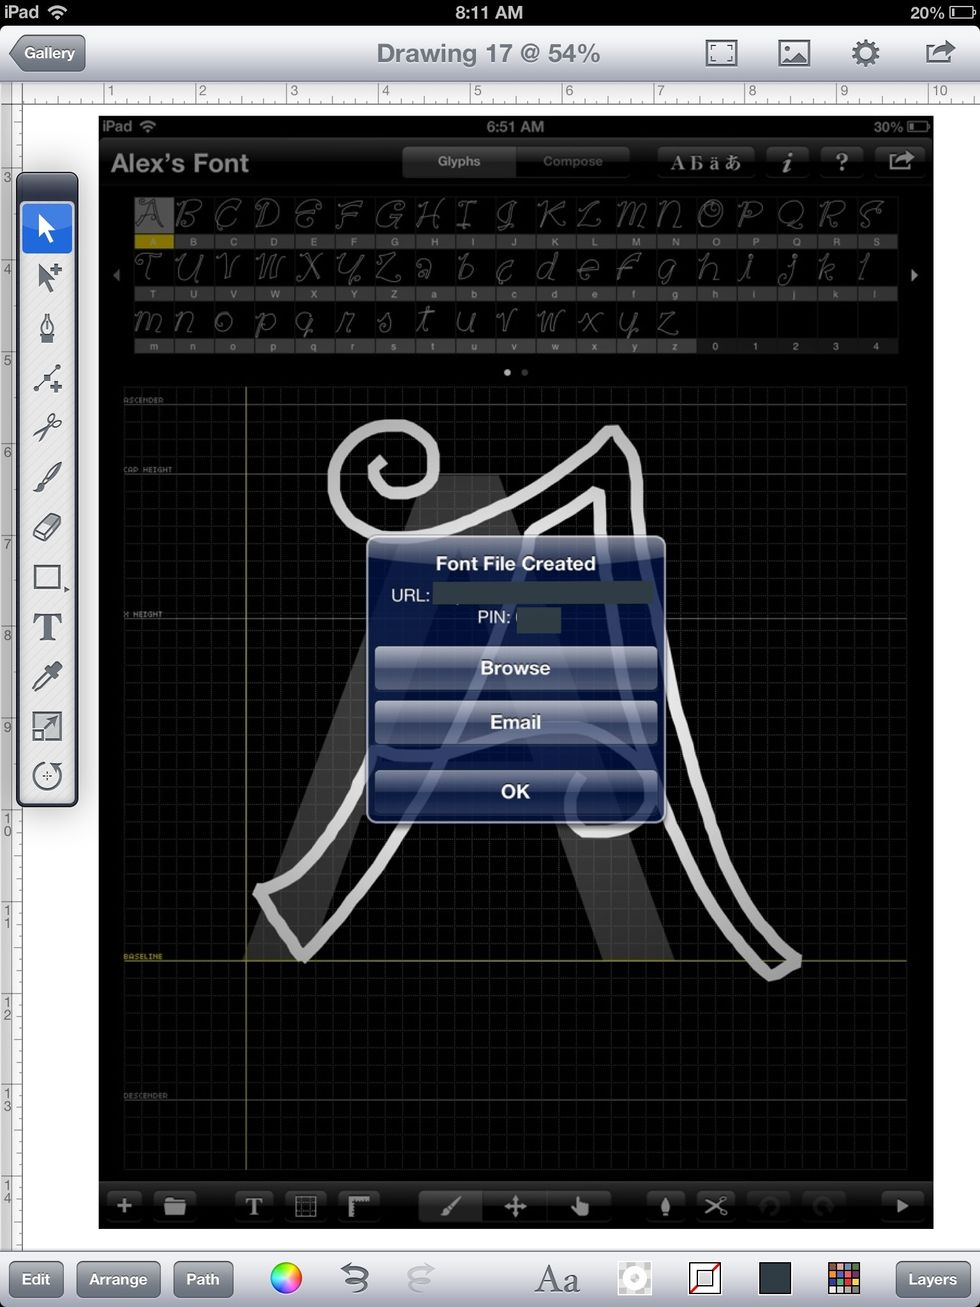The height and width of the screenshot is (1307, 980).
Task: Select the Pen tool in toolbar
Action: click(47, 328)
